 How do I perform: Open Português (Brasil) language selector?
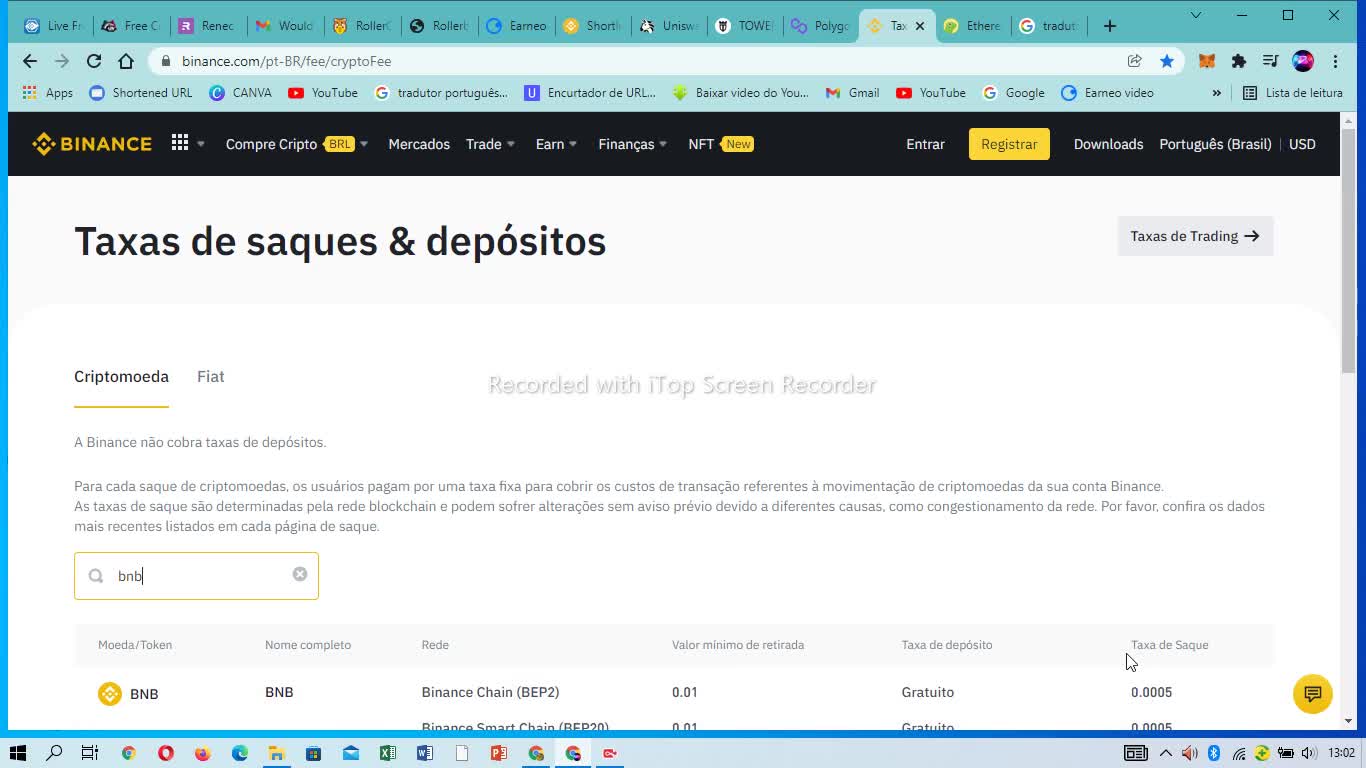coord(1215,144)
